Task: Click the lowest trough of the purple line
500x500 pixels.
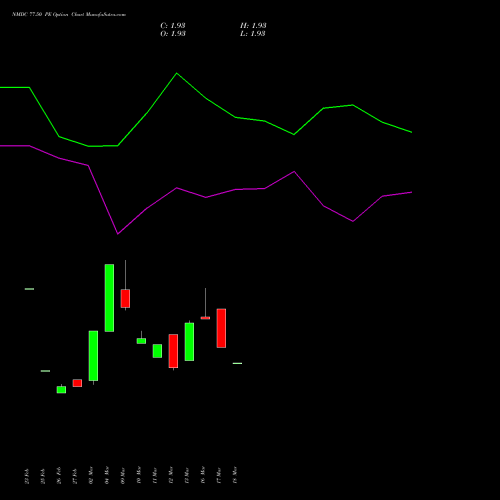Action: [118, 234]
